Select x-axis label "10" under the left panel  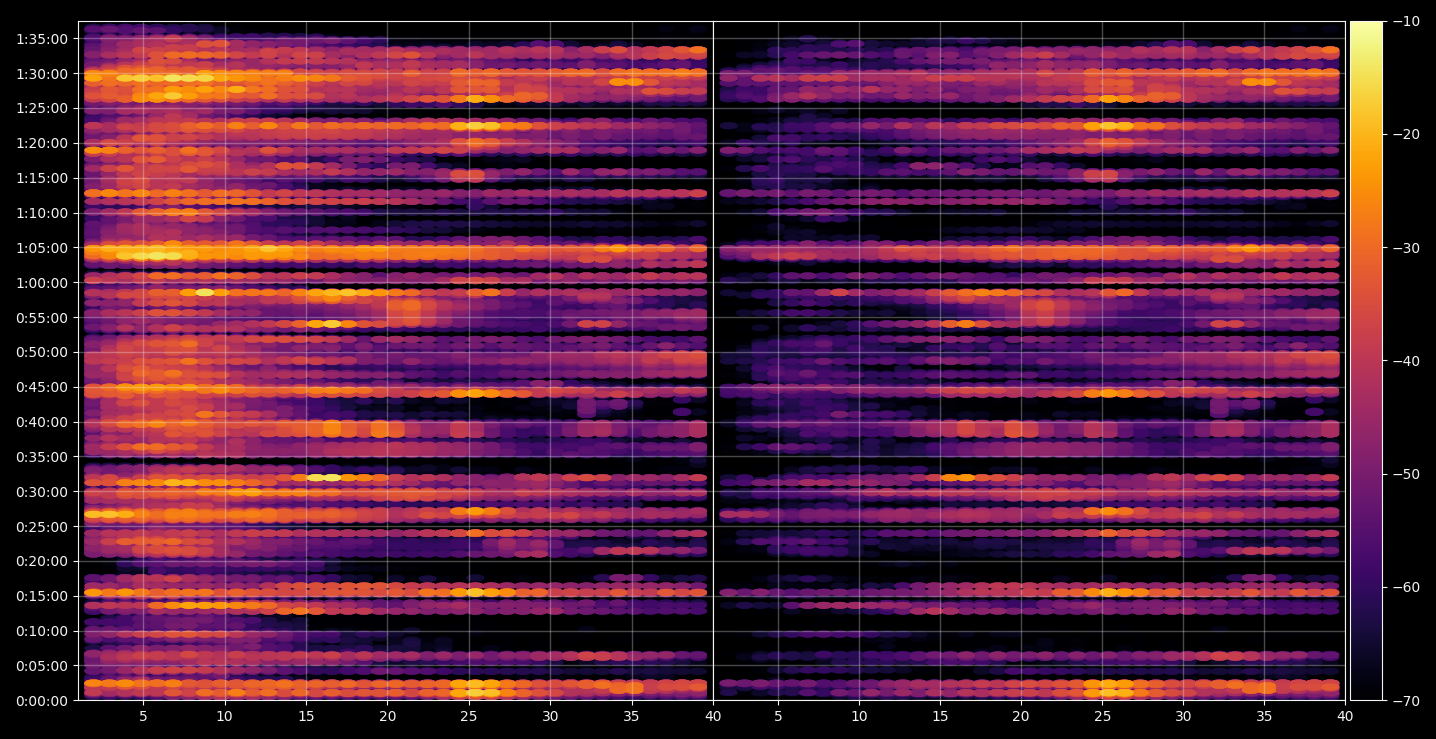pyautogui.click(x=224, y=717)
